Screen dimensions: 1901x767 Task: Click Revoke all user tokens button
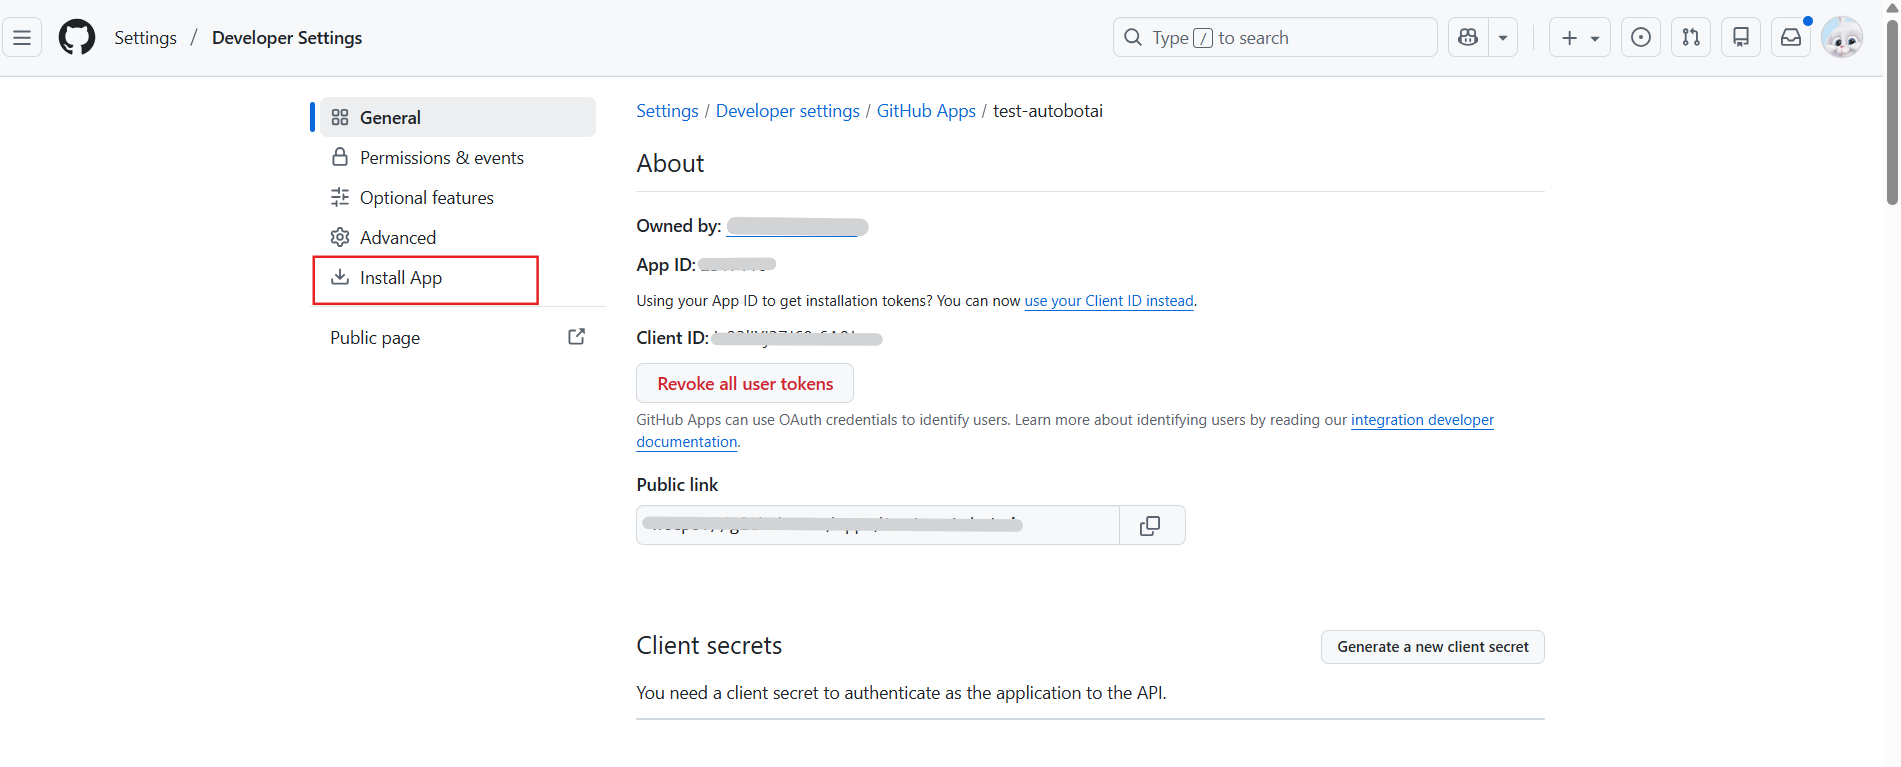(x=745, y=383)
